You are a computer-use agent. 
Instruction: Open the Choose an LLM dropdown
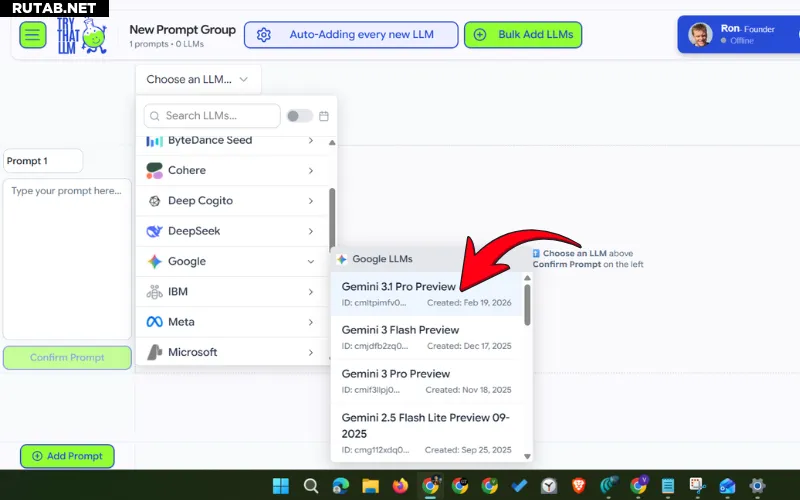pos(198,79)
